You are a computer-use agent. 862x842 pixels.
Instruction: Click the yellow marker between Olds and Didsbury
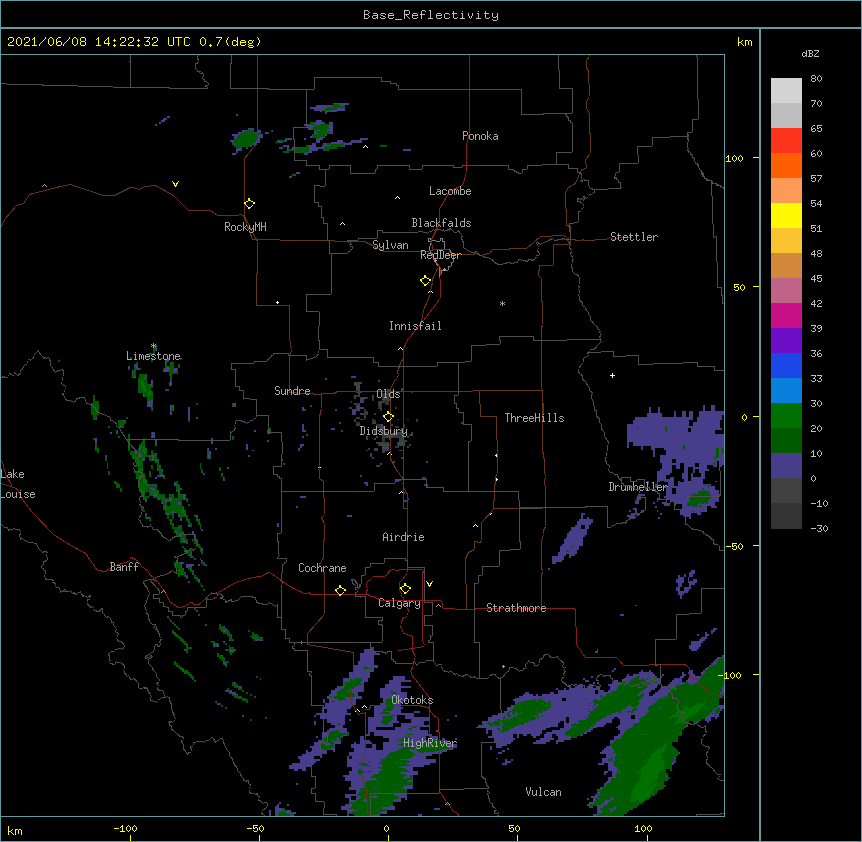point(389,417)
